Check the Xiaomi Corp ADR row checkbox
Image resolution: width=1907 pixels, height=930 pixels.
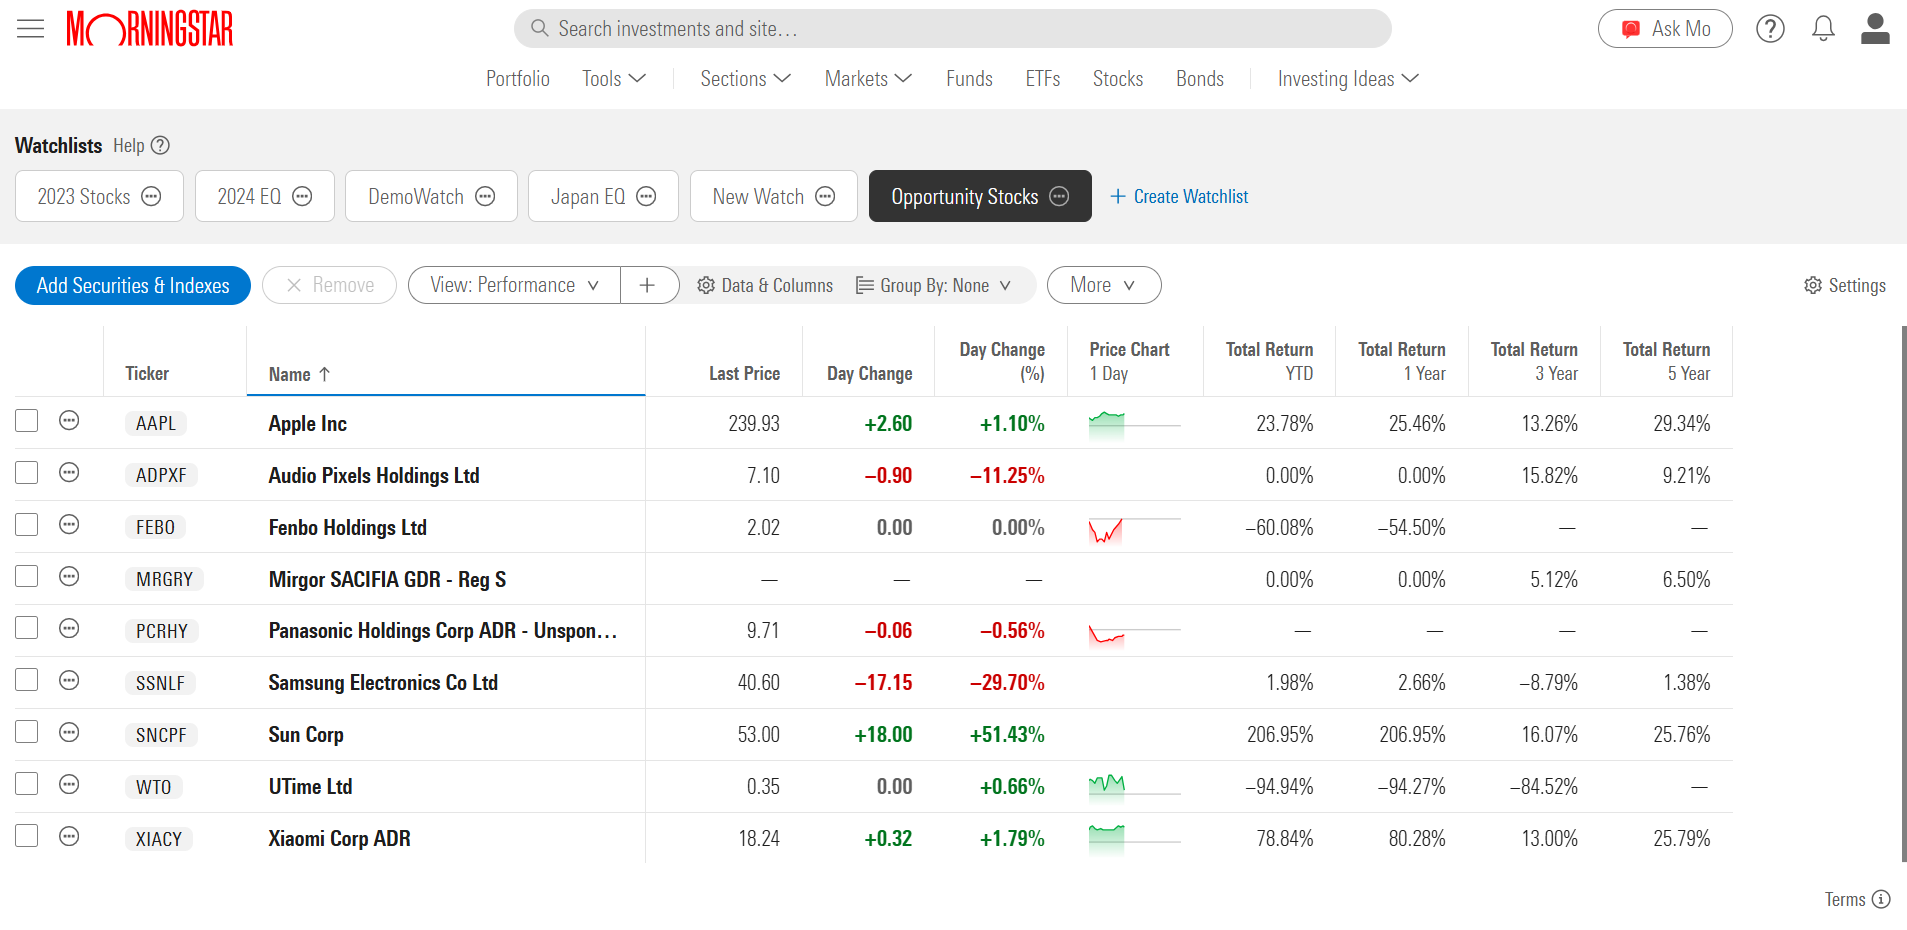[26, 835]
